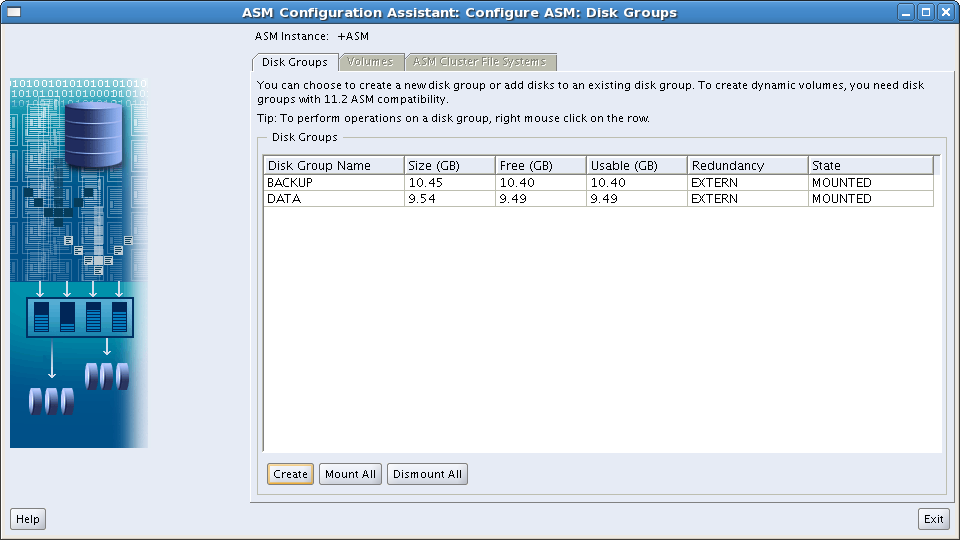This screenshot has height=540, width=960.
Task: Maximize the ASM Configuration Assistant window
Action: pyautogui.click(x=926, y=12)
